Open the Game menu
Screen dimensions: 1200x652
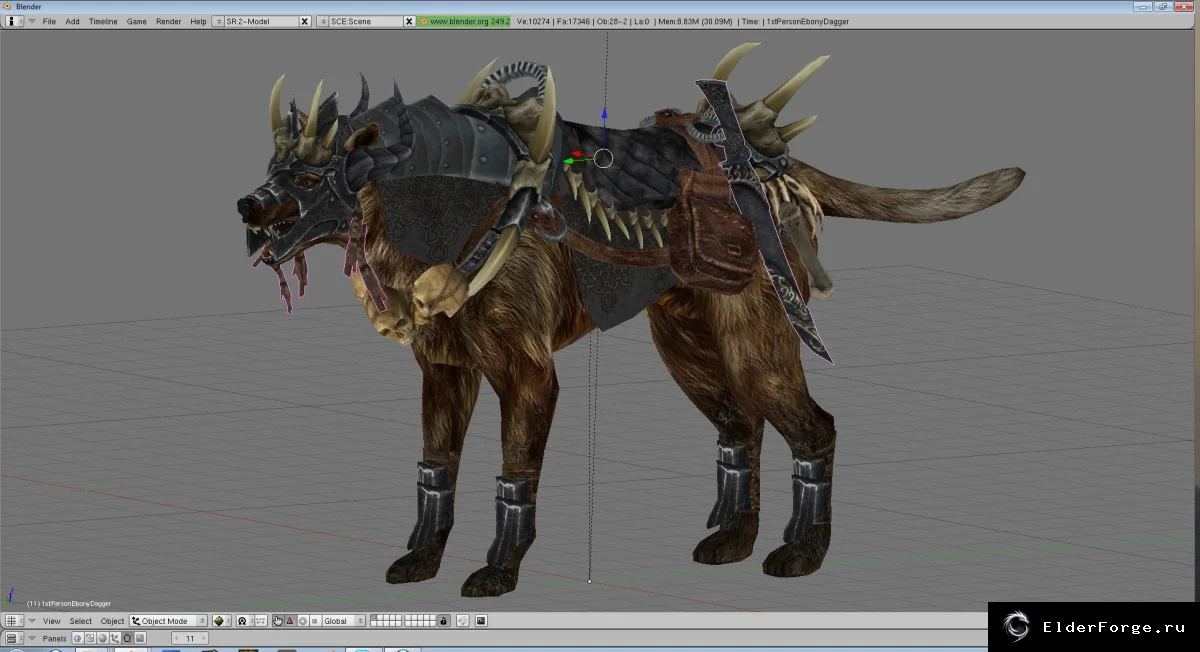point(136,21)
